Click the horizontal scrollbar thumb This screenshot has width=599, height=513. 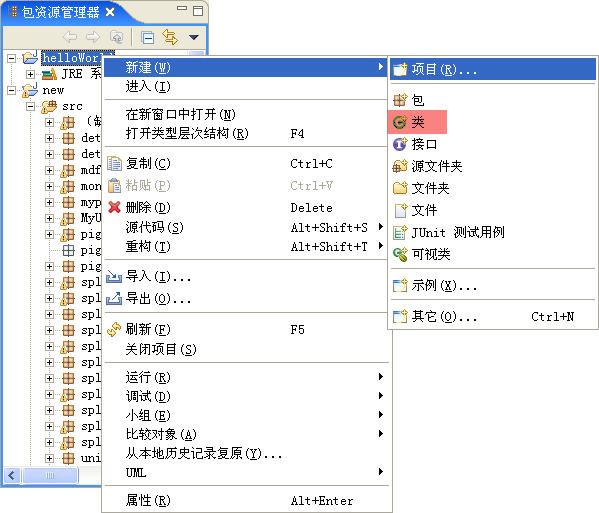[50, 476]
